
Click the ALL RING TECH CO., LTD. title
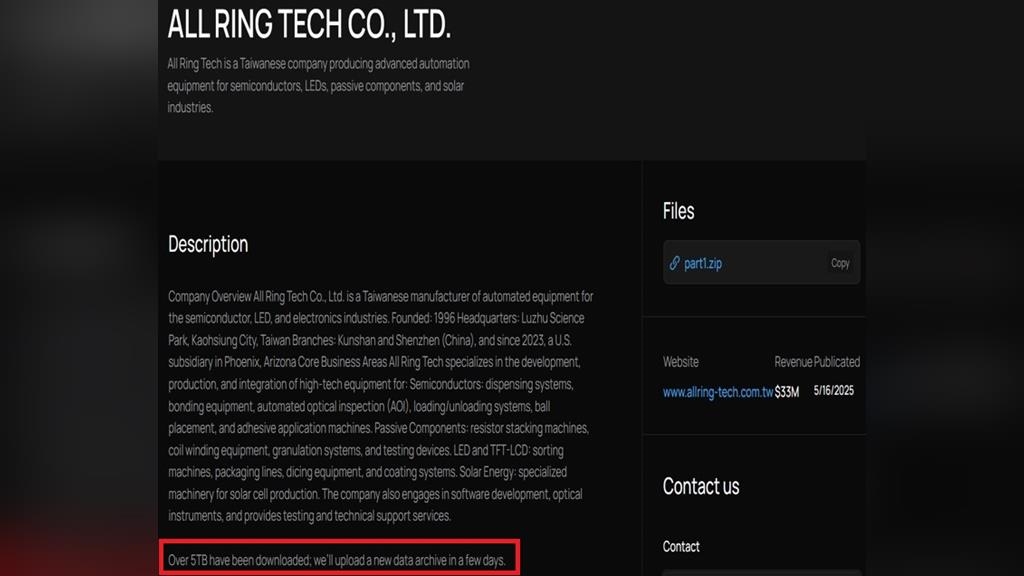tap(309, 24)
